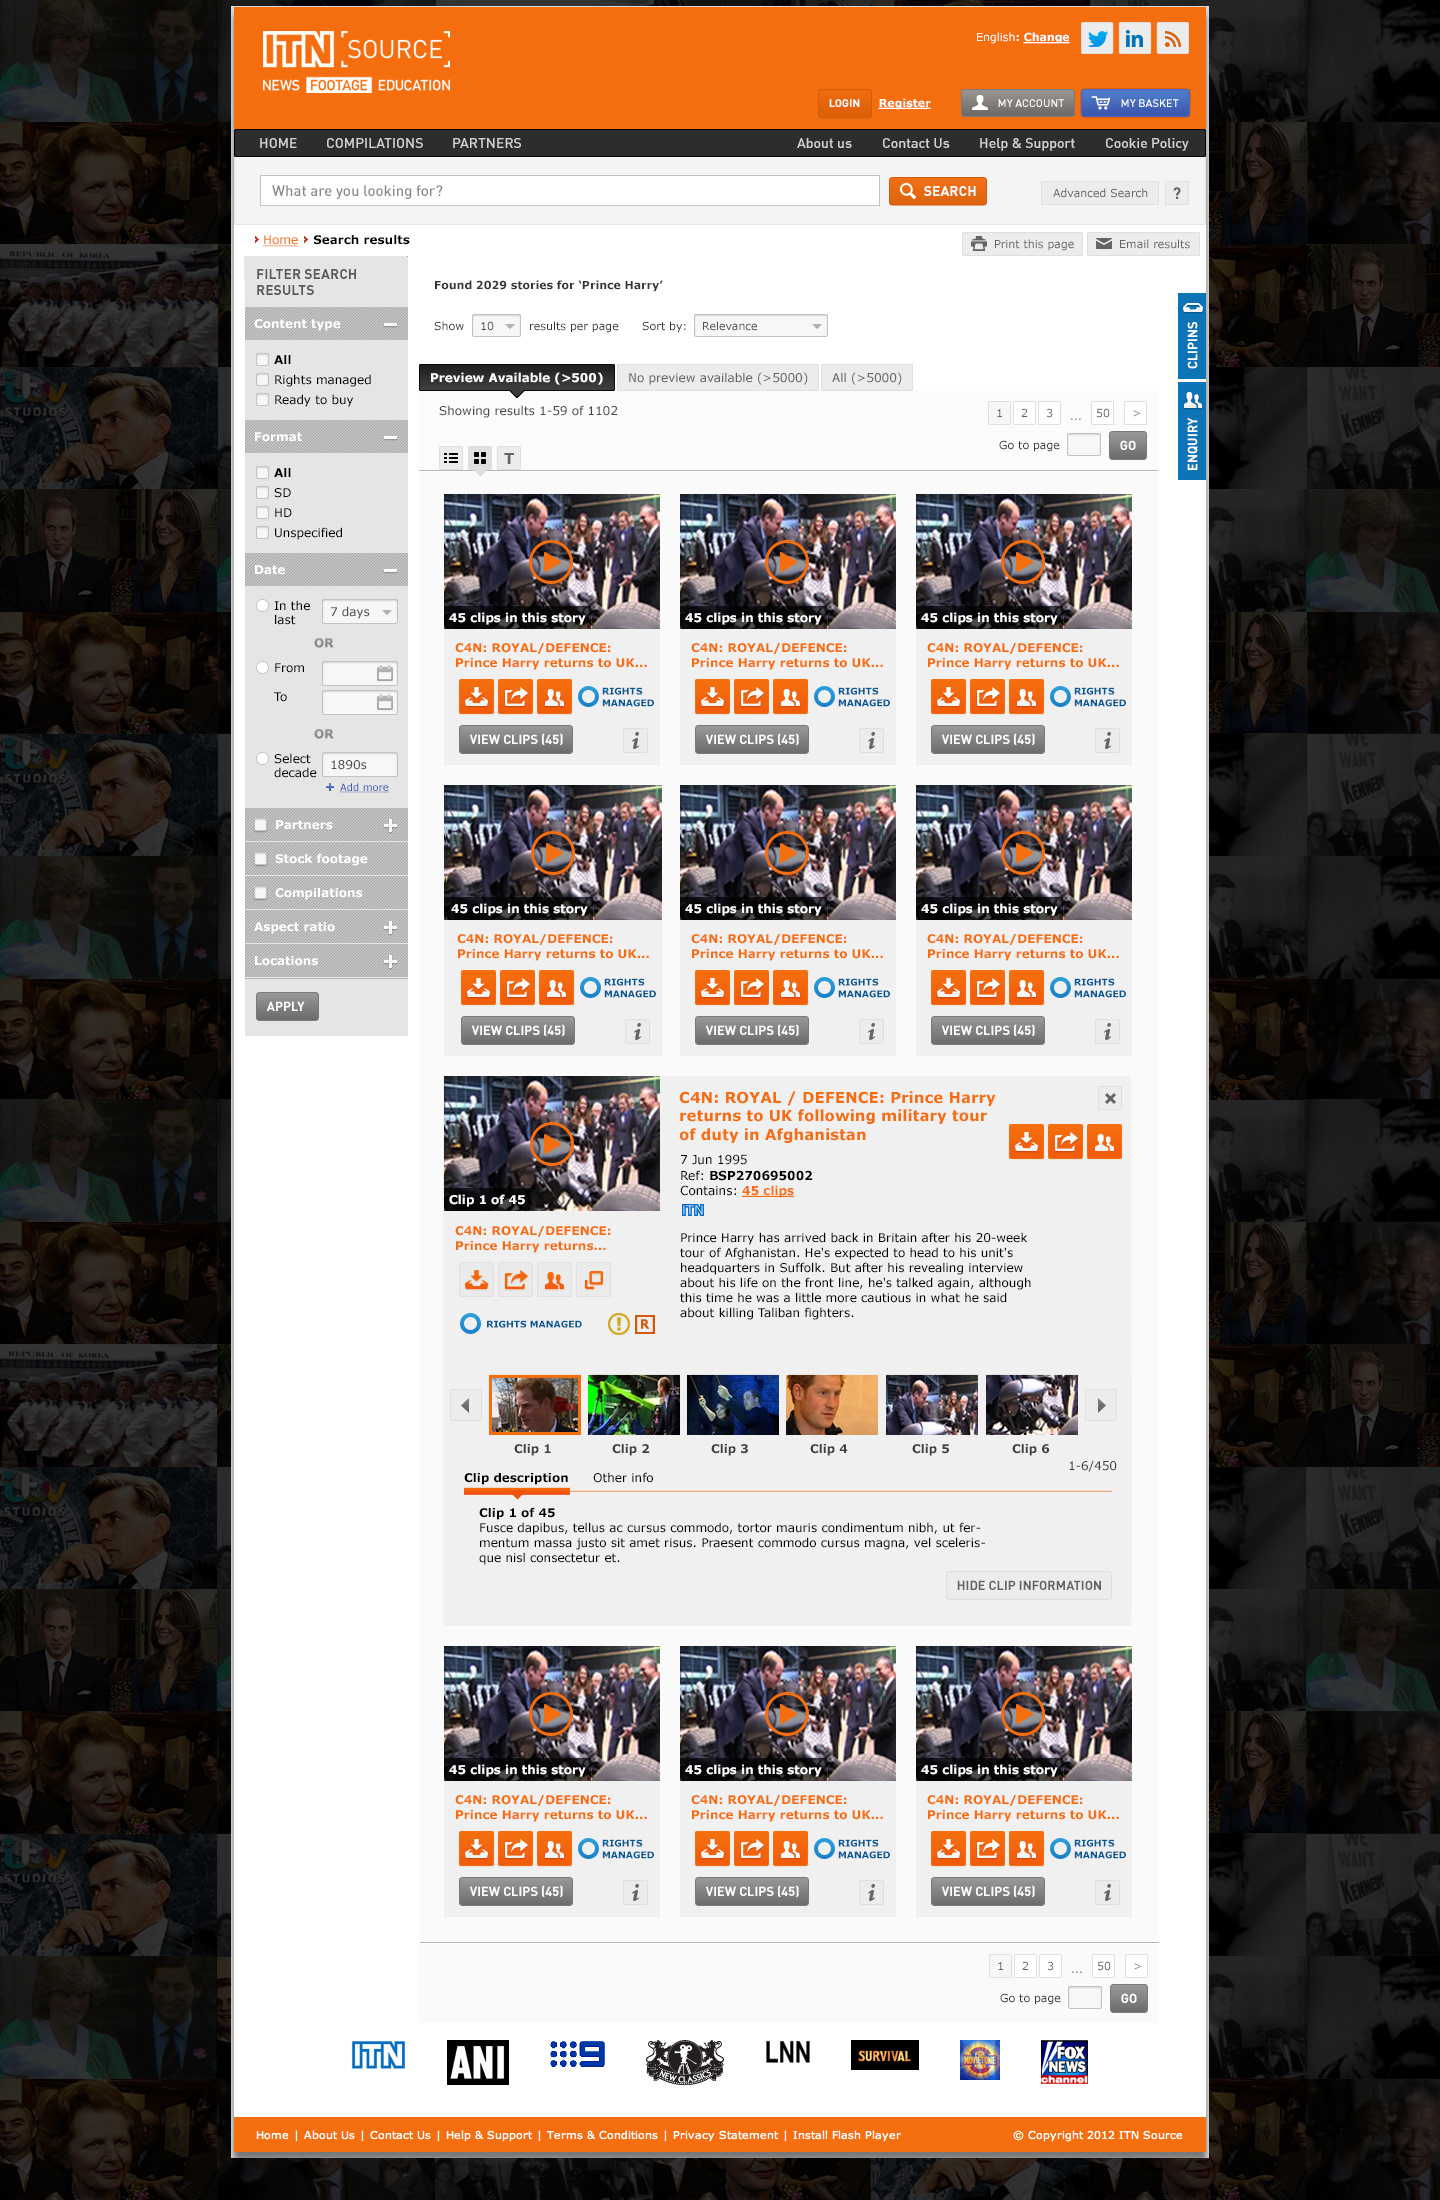This screenshot has height=2200, width=1440.
Task: Click the '45 clips' link
Action: click(x=768, y=1191)
